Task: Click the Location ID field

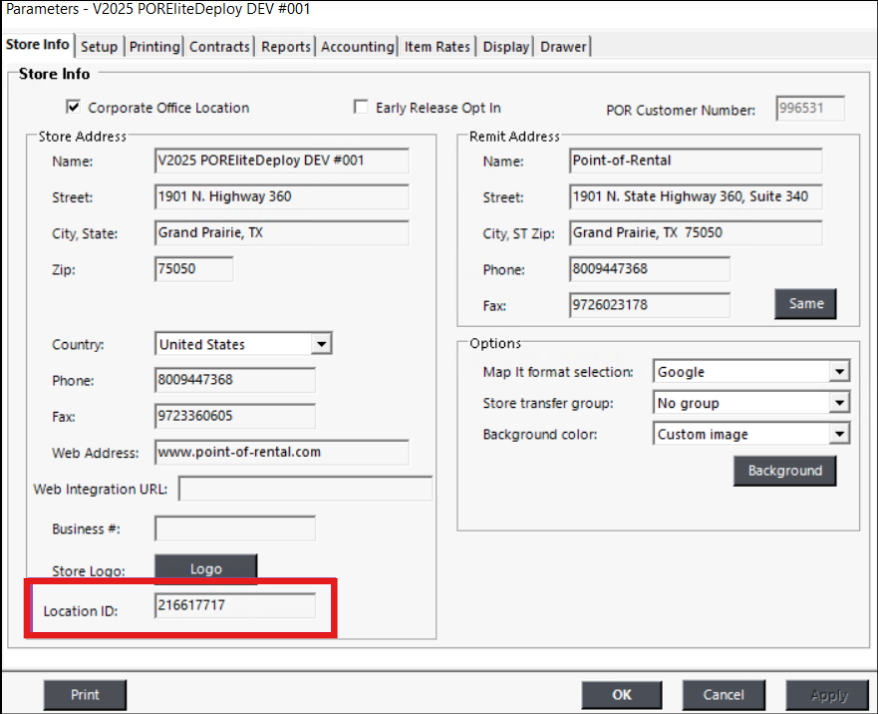Action: pyautogui.click(x=235, y=606)
